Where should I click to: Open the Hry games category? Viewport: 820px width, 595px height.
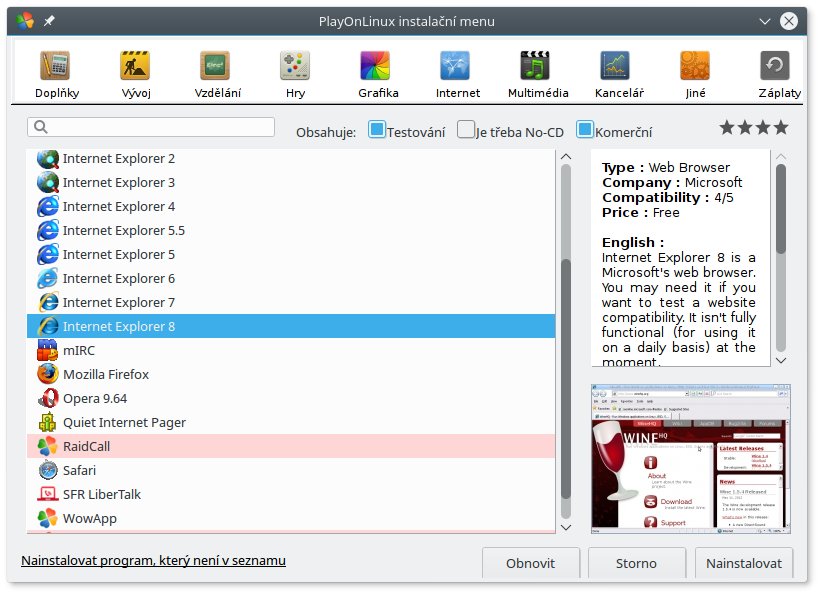tap(295, 75)
